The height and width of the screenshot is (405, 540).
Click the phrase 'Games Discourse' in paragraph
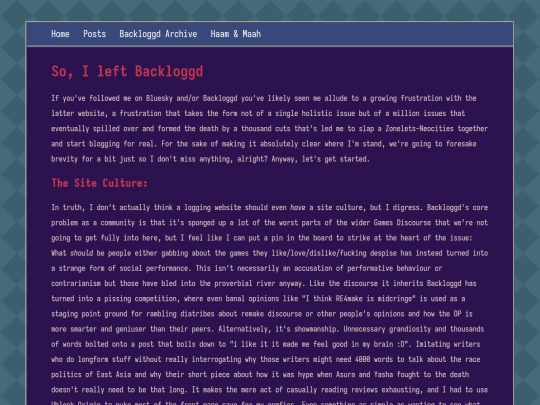(402, 222)
